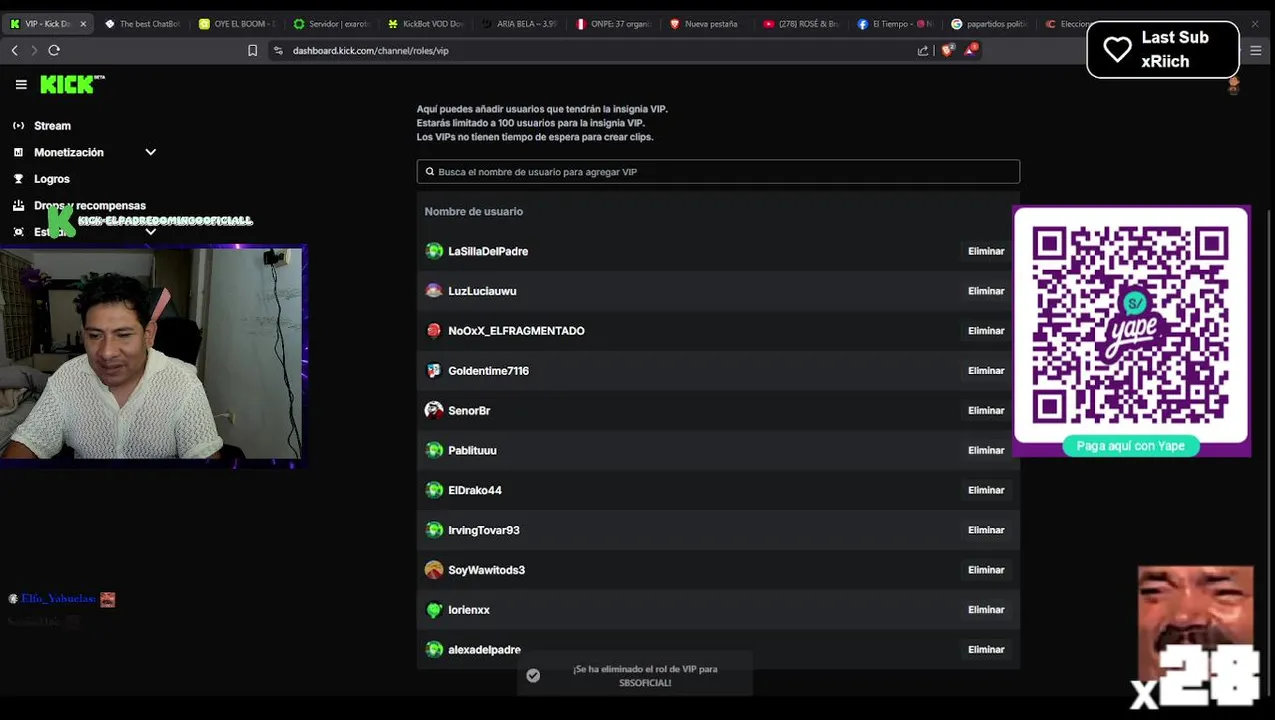Focus the VIP username search field

pyautogui.click(x=718, y=172)
